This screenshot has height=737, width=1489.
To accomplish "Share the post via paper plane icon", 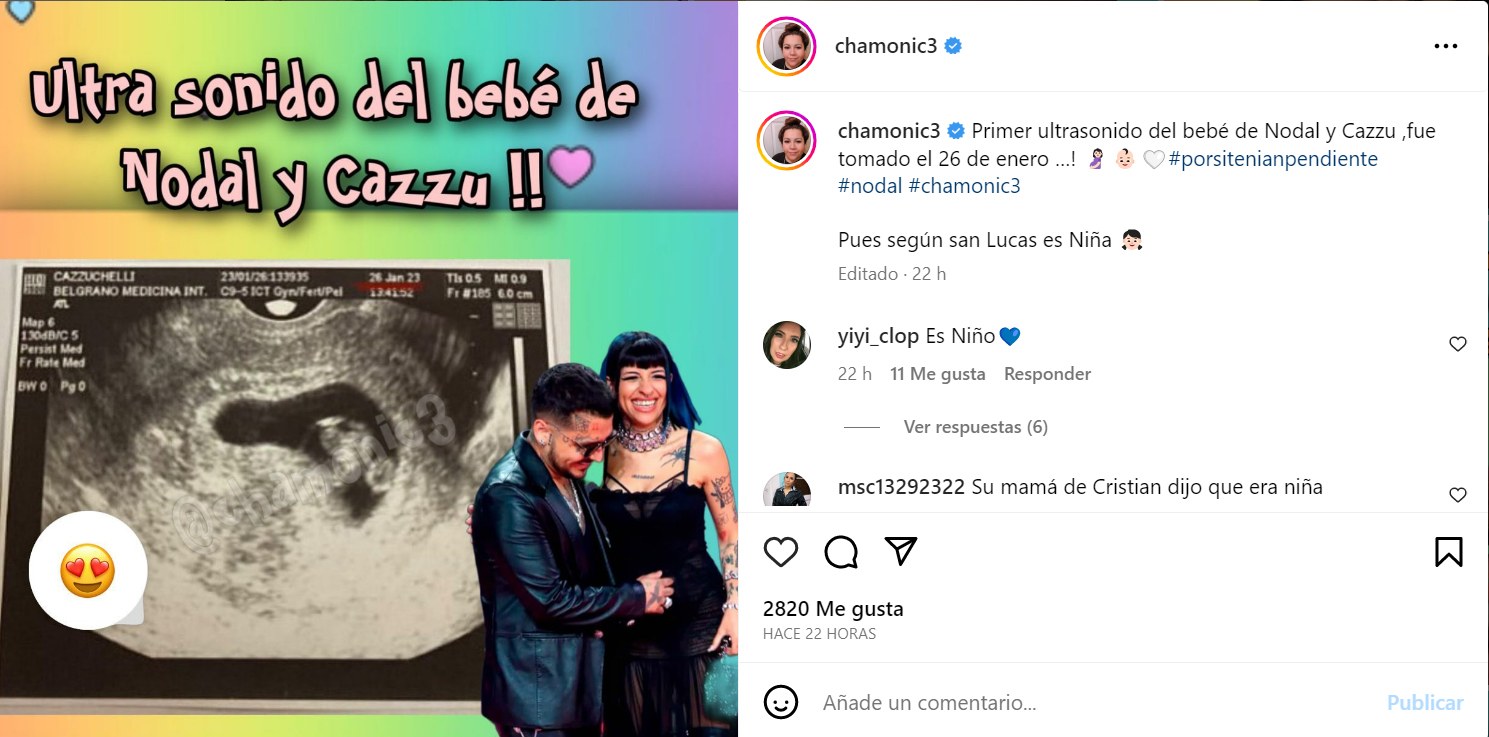I will click(901, 551).
